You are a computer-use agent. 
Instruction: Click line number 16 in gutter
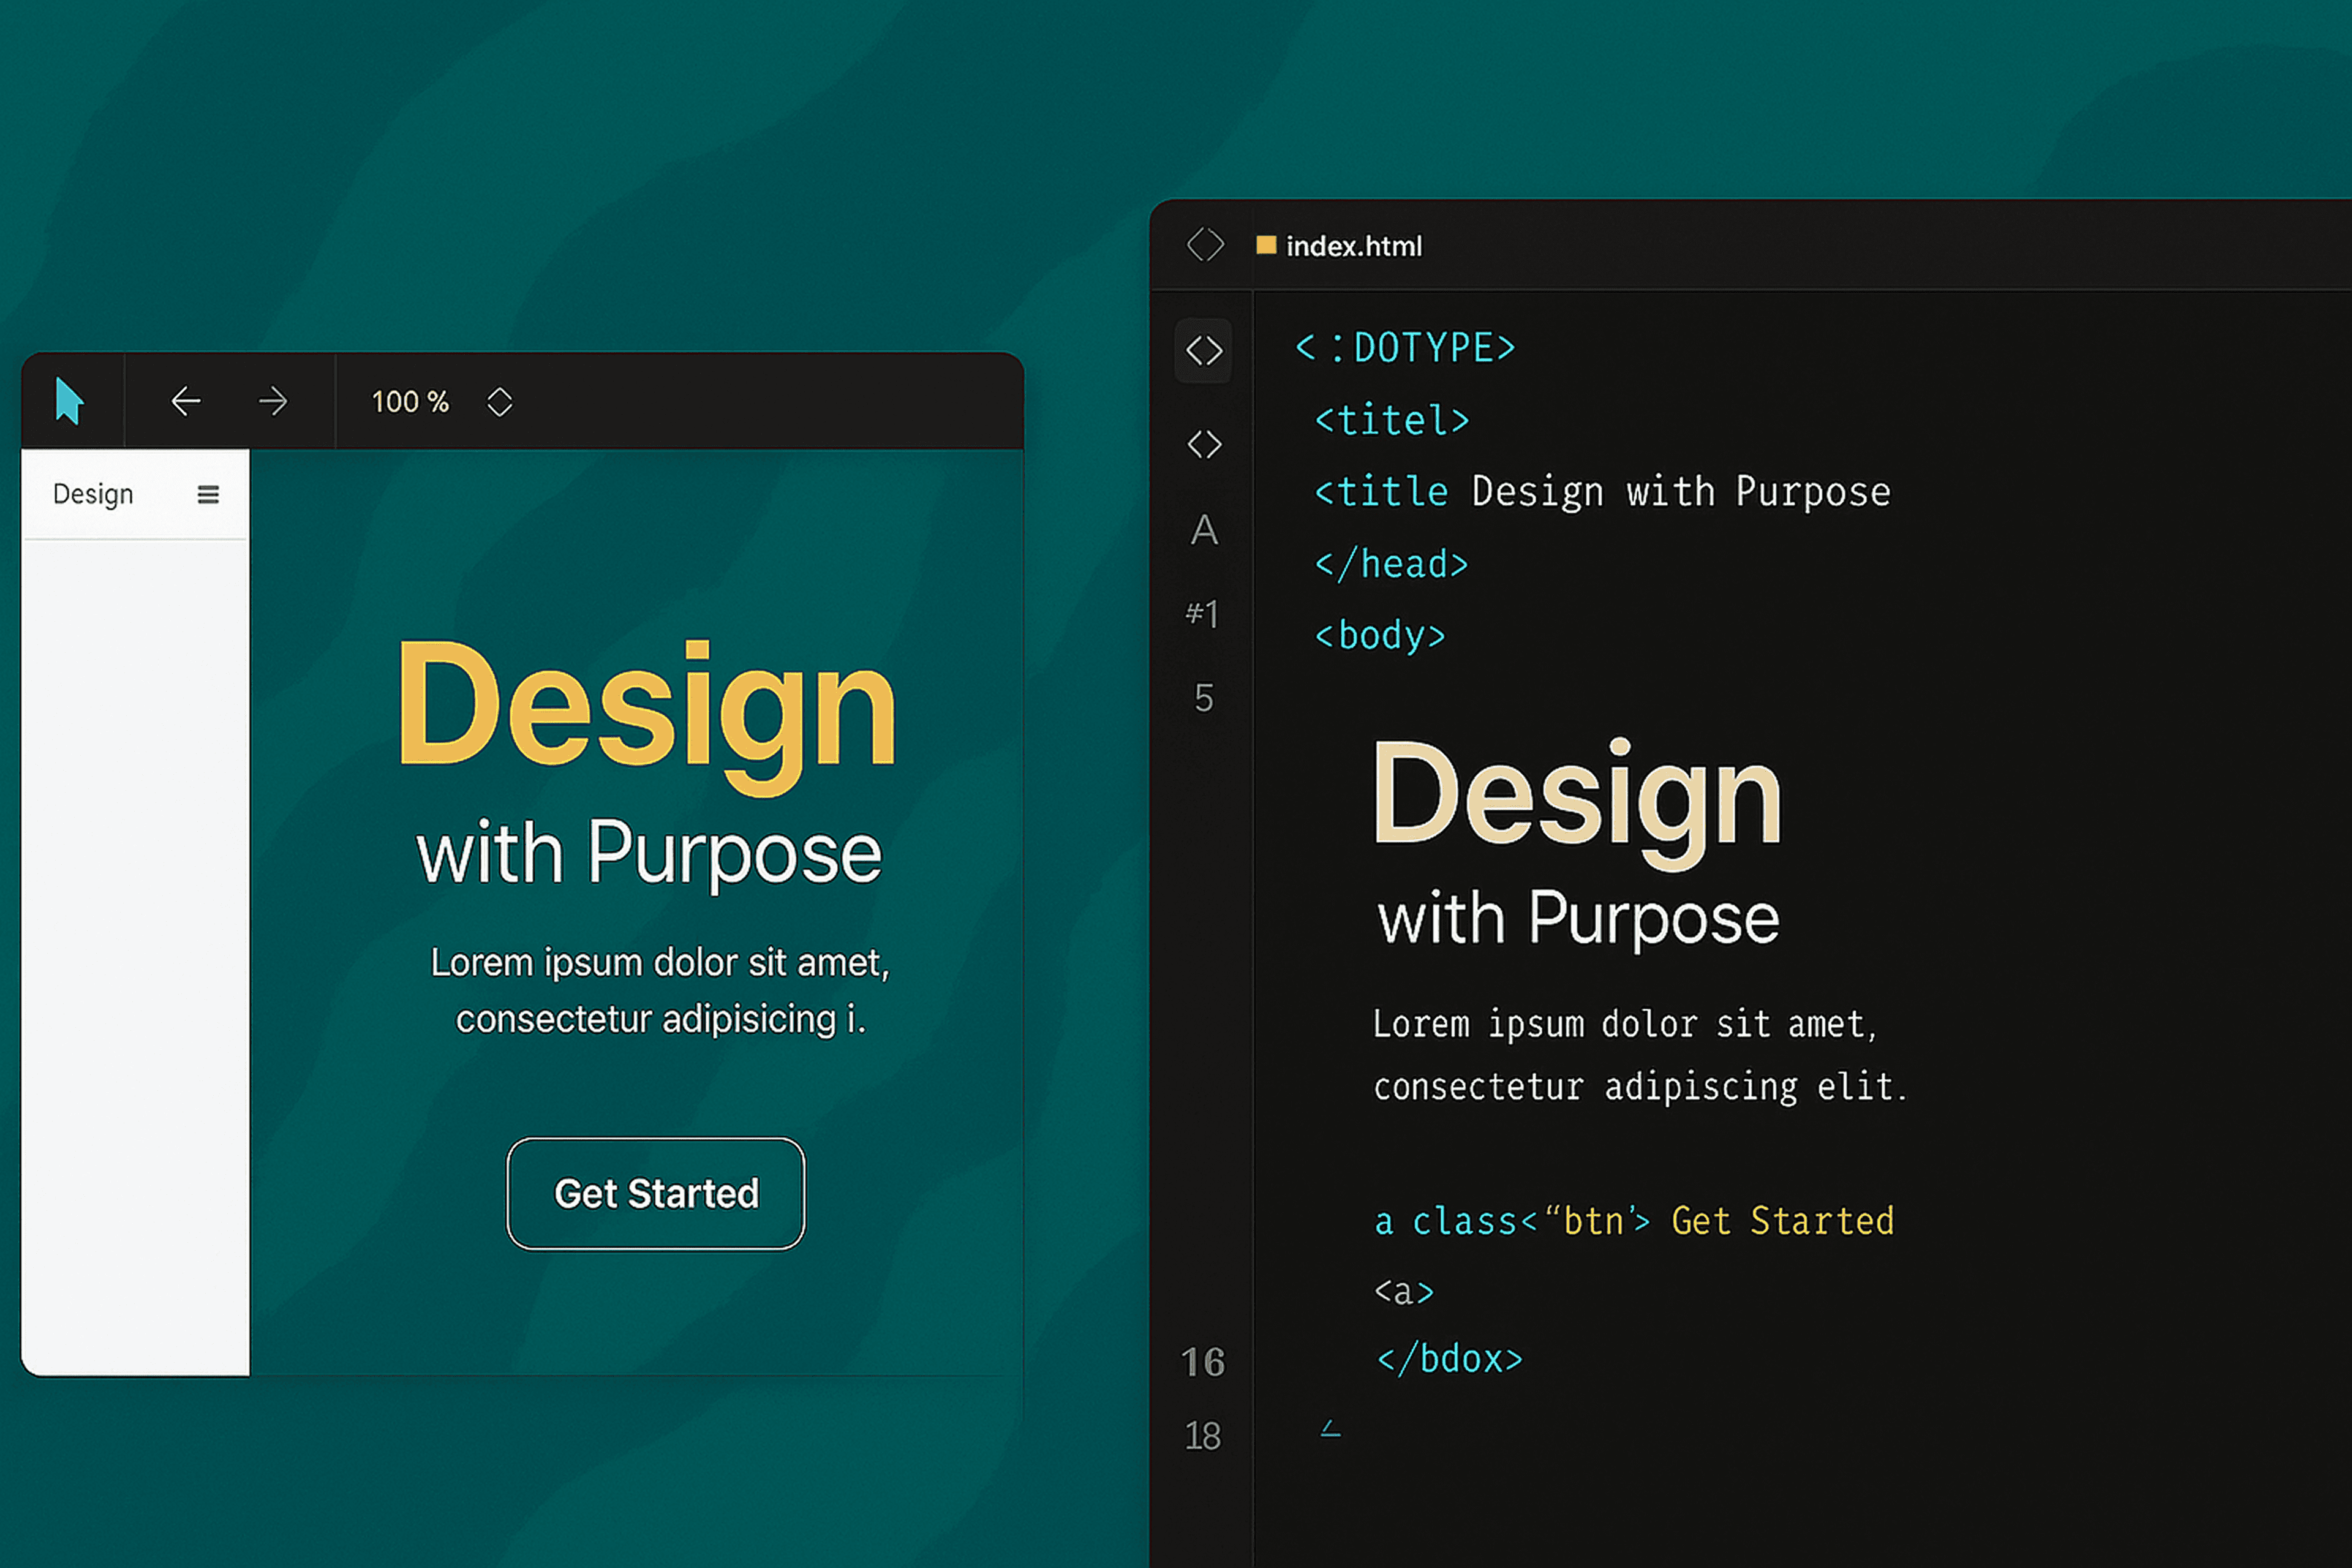1203,1362
